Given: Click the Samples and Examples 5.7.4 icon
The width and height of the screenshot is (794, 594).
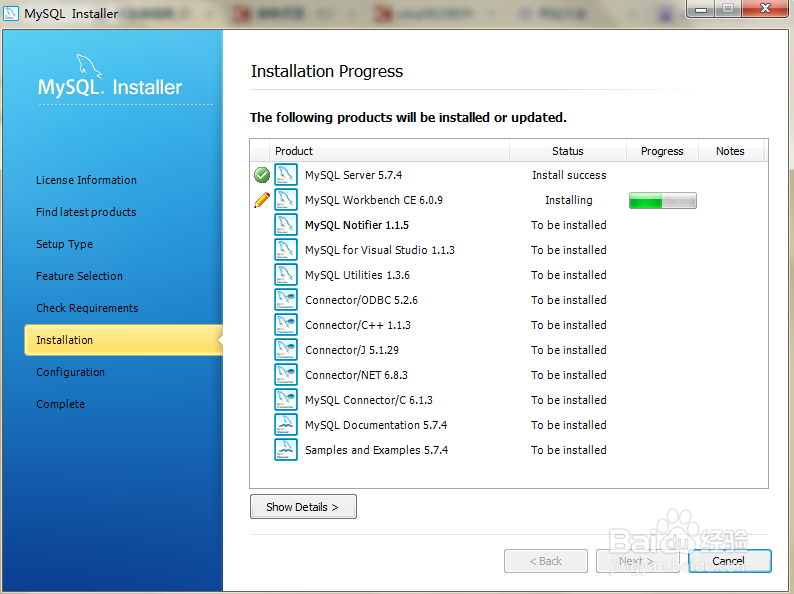Looking at the screenshot, I should 286,450.
